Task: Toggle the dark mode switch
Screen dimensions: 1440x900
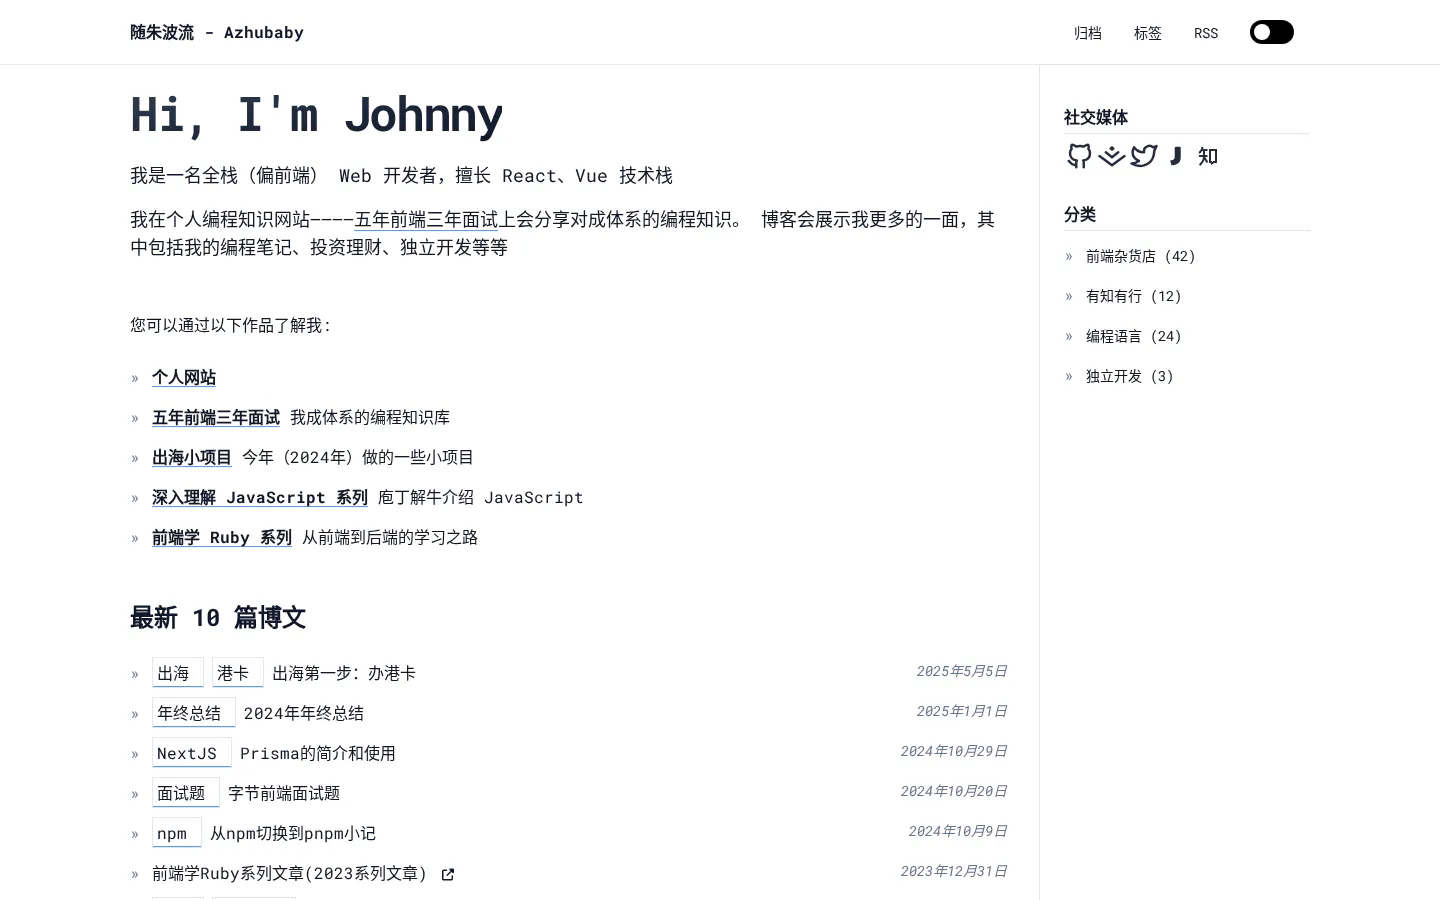Action: (1272, 32)
